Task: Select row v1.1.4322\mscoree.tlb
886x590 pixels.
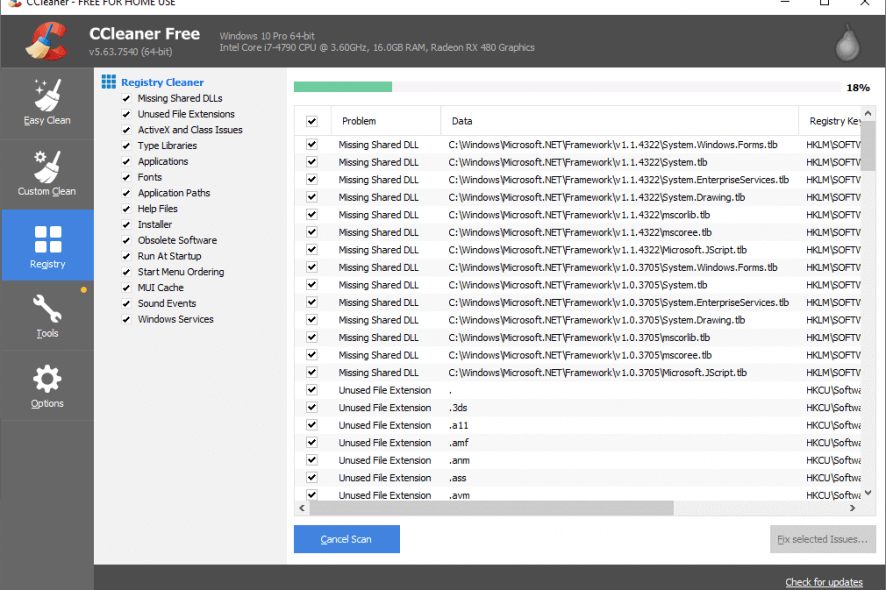Action: [x=577, y=232]
